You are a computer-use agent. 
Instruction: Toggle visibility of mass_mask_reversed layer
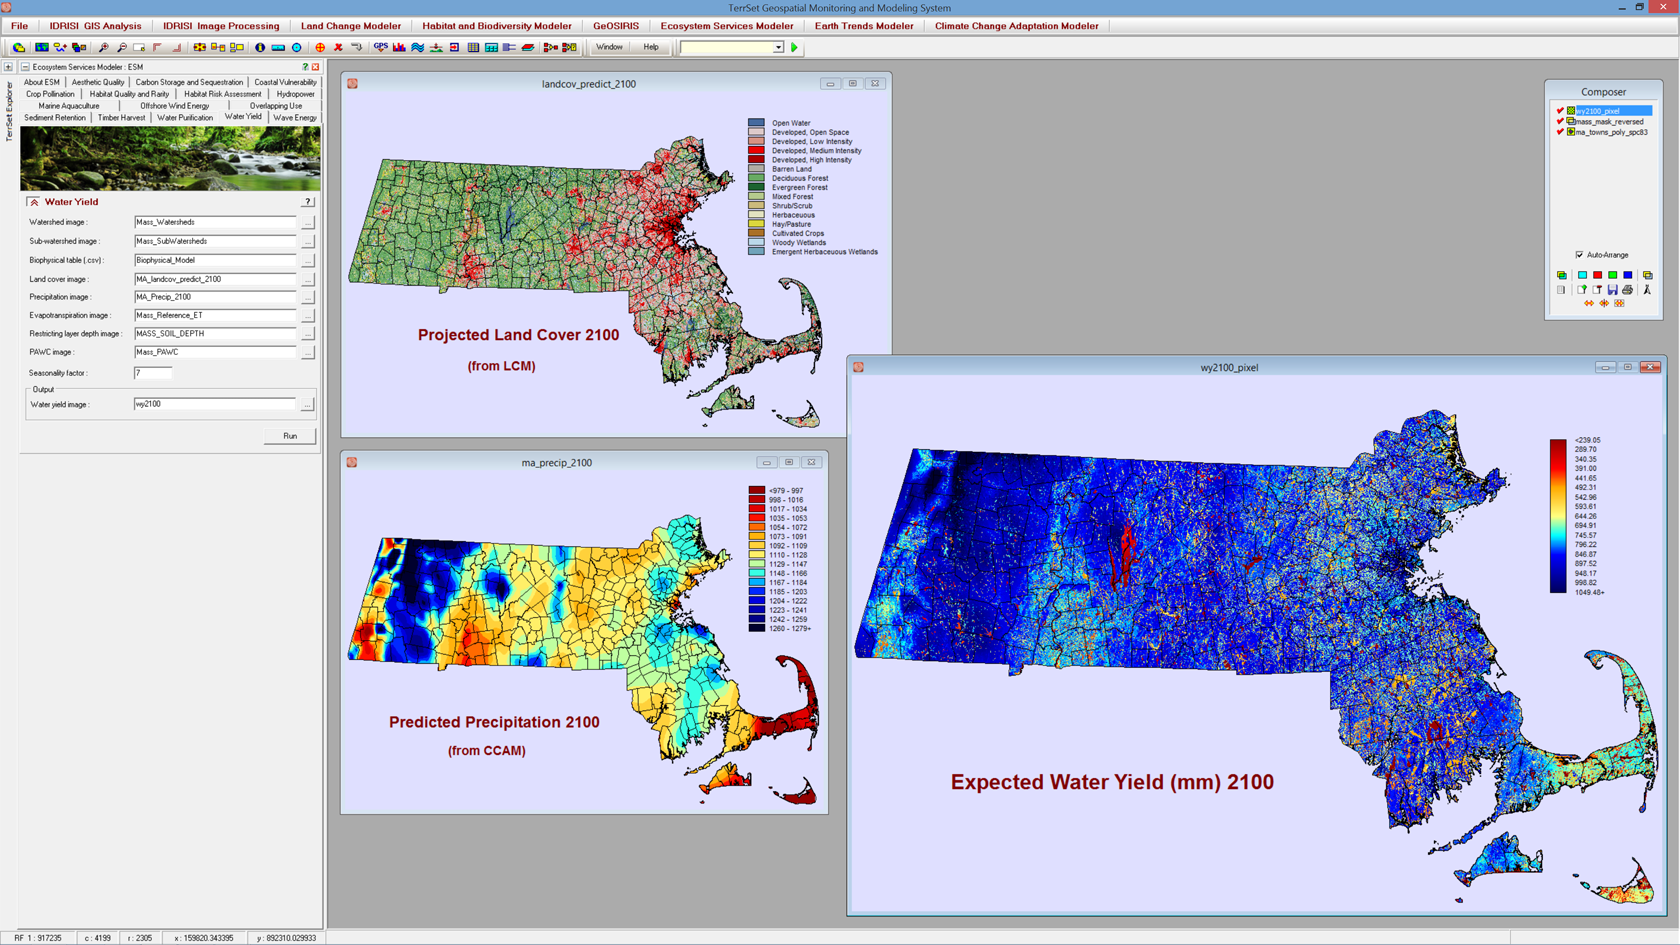click(1560, 121)
